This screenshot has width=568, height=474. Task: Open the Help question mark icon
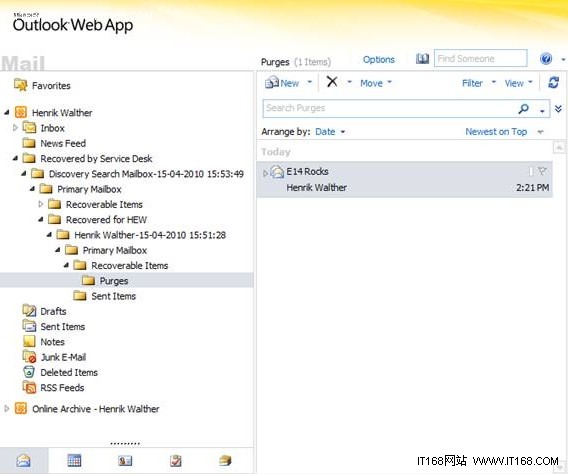pyautogui.click(x=546, y=59)
